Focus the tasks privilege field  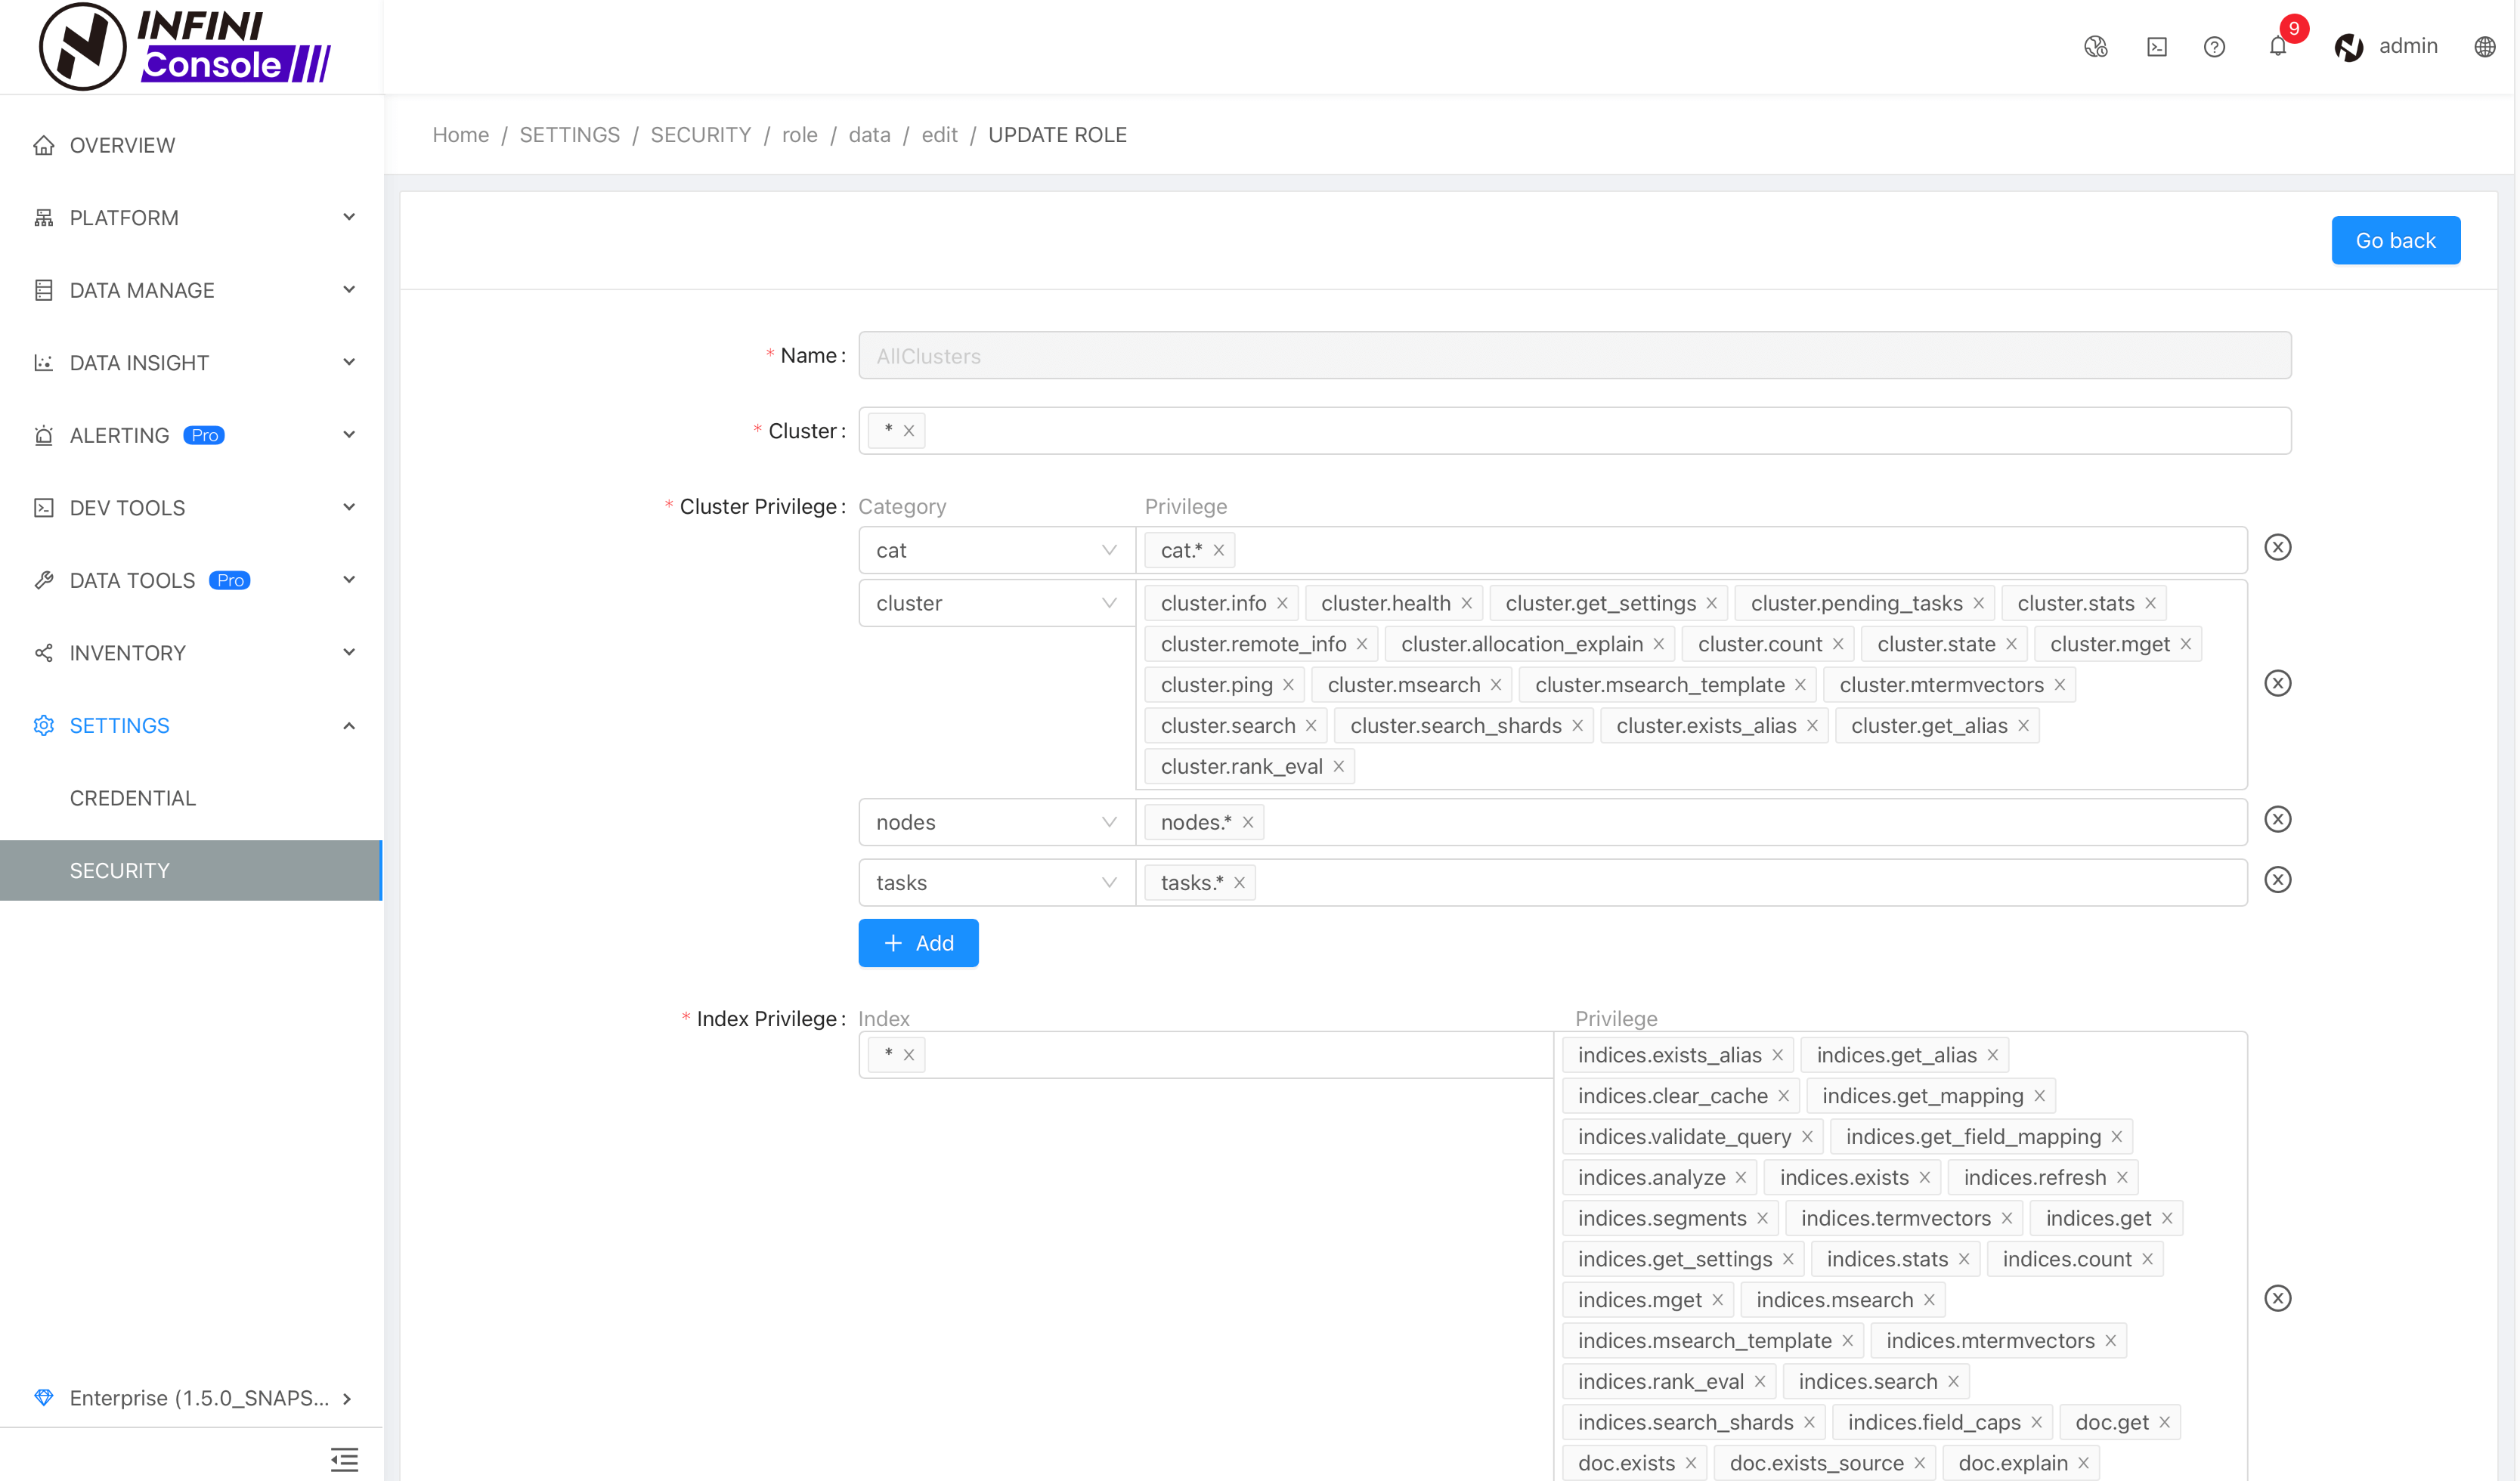pos(1691,882)
